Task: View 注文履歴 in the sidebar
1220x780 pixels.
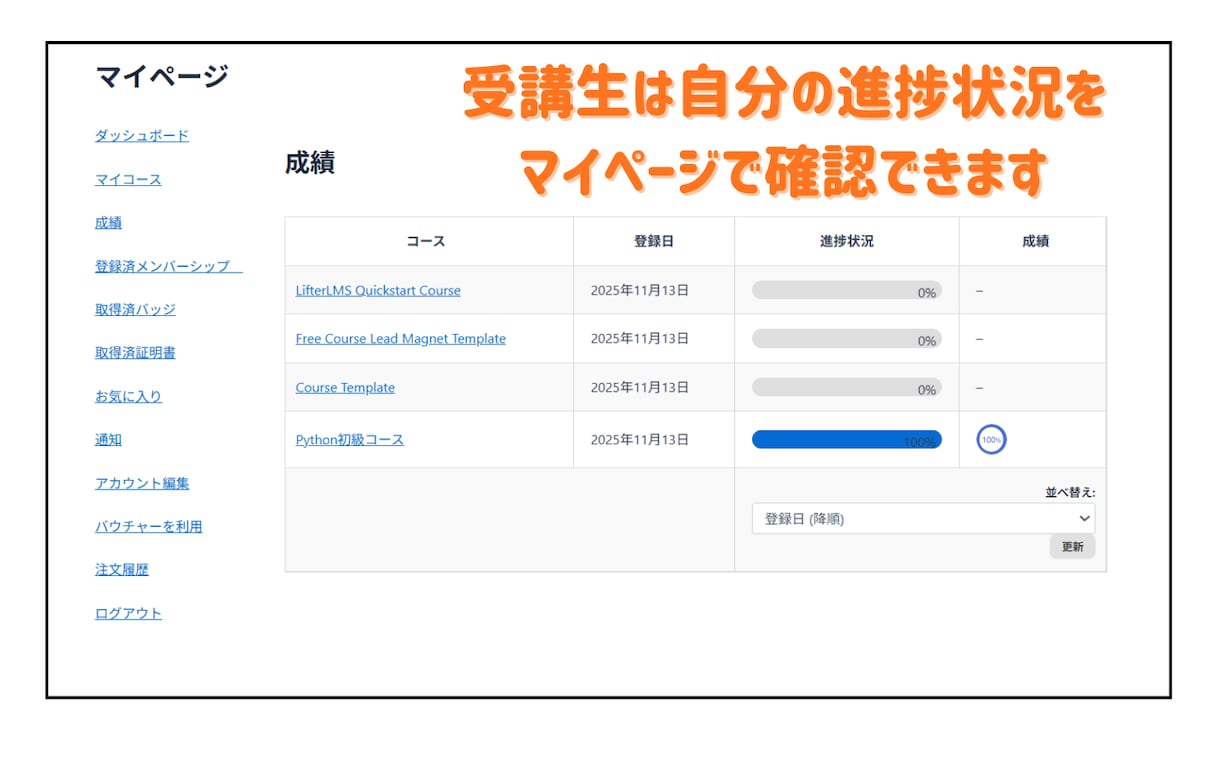Action: tap(122, 570)
